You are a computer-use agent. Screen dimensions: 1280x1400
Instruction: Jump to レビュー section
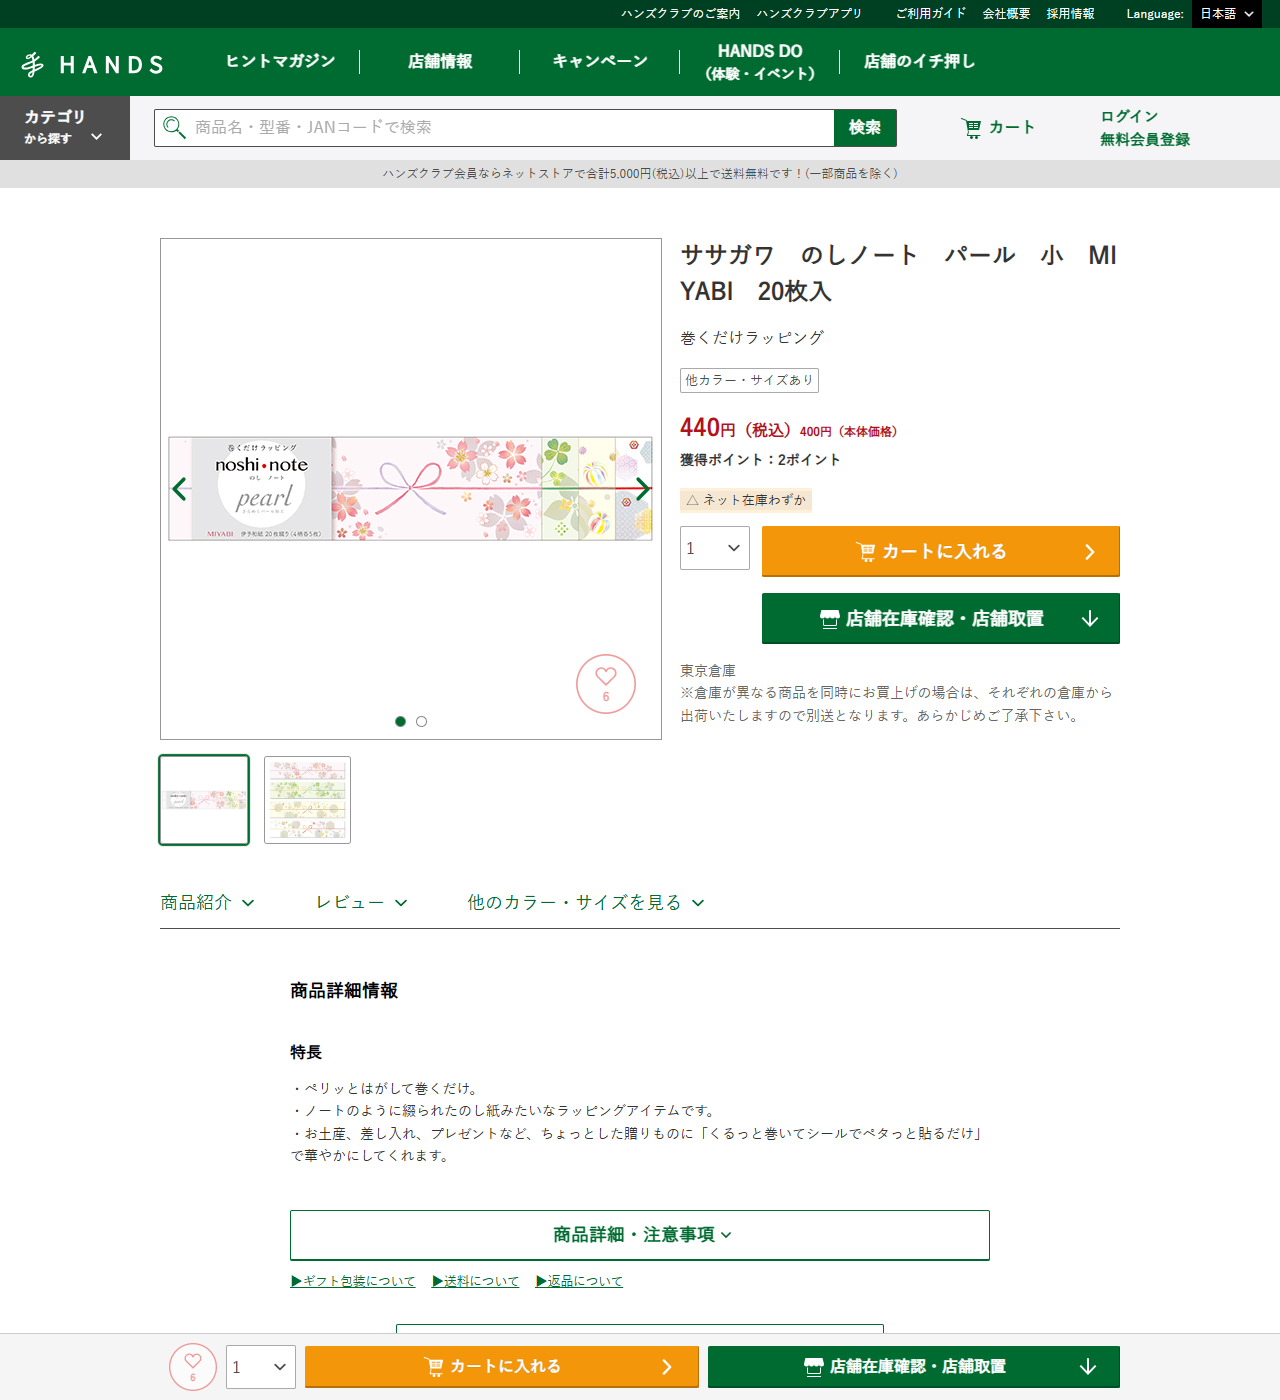point(361,902)
